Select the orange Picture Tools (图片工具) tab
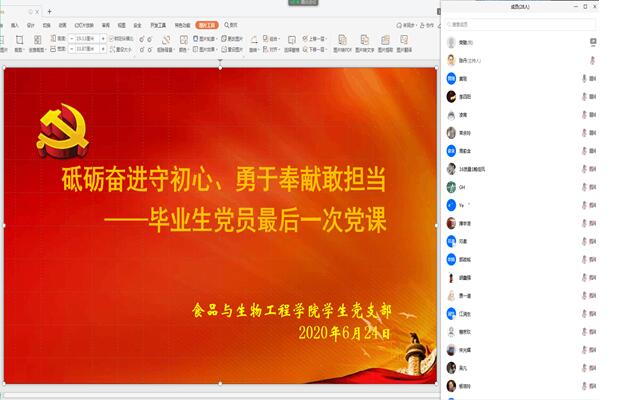The image size is (620, 401). click(x=207, y=25)
